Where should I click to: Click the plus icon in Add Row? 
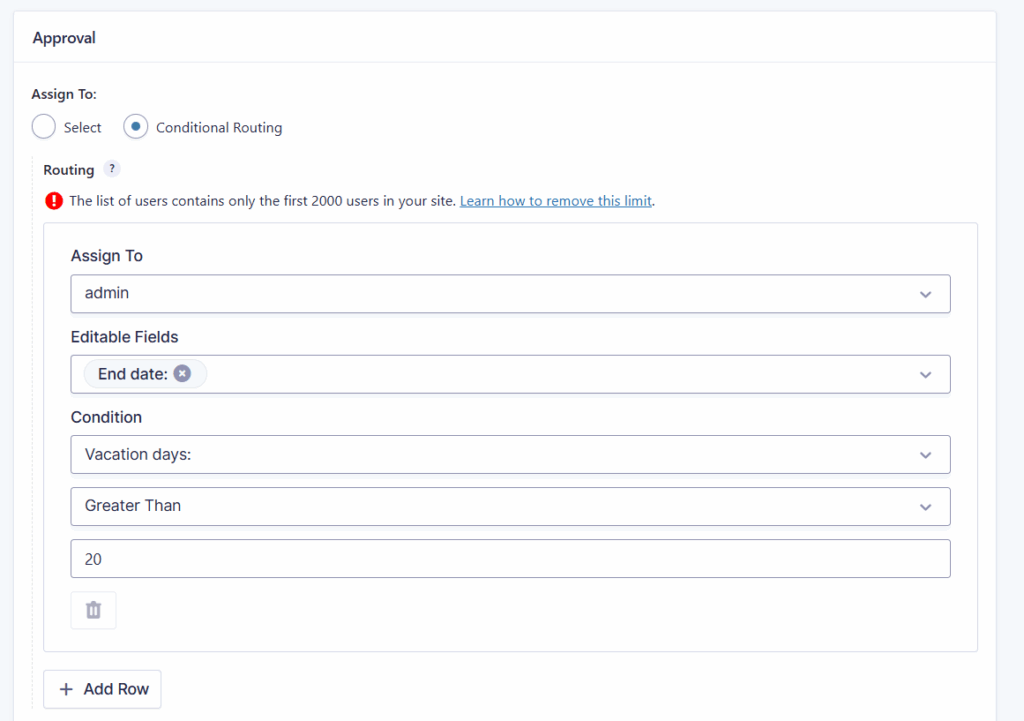tap(66, 689)
